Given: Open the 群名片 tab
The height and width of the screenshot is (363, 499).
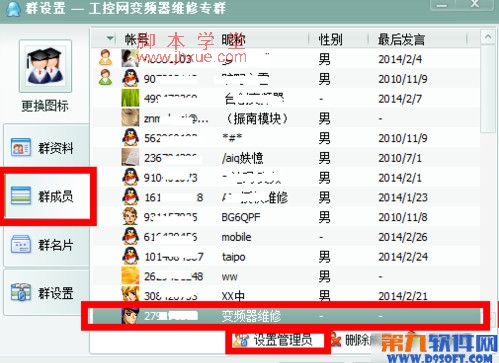Looking at the screenshot, I should (x=47, y=245).
